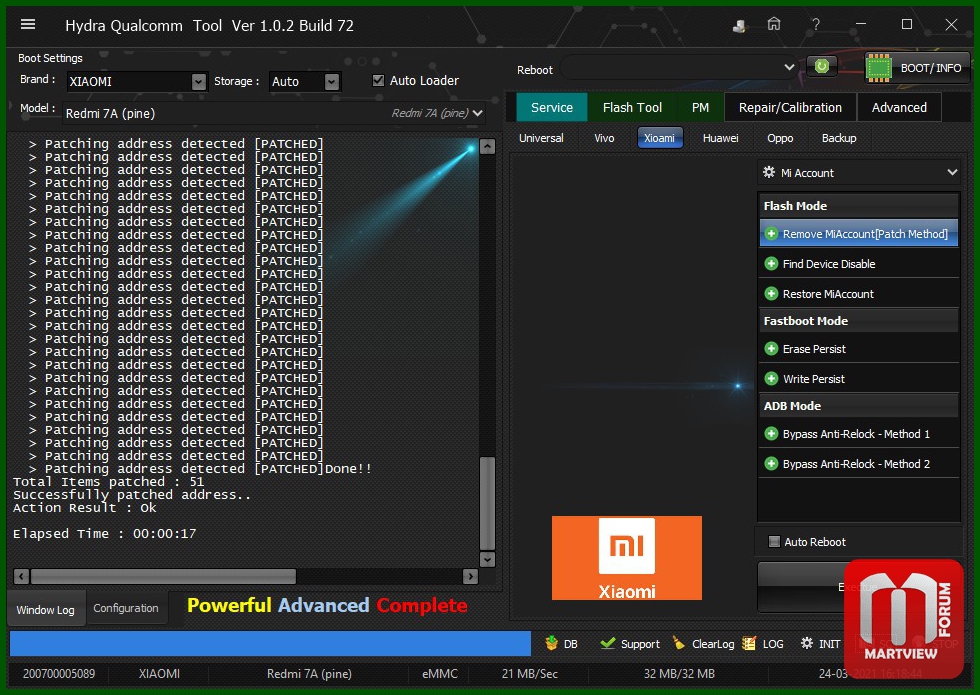Image resolution: width=980 pixels, height=695 pixels.
Task: Select the Xioami sub-tab
Action: pos(659,138)
